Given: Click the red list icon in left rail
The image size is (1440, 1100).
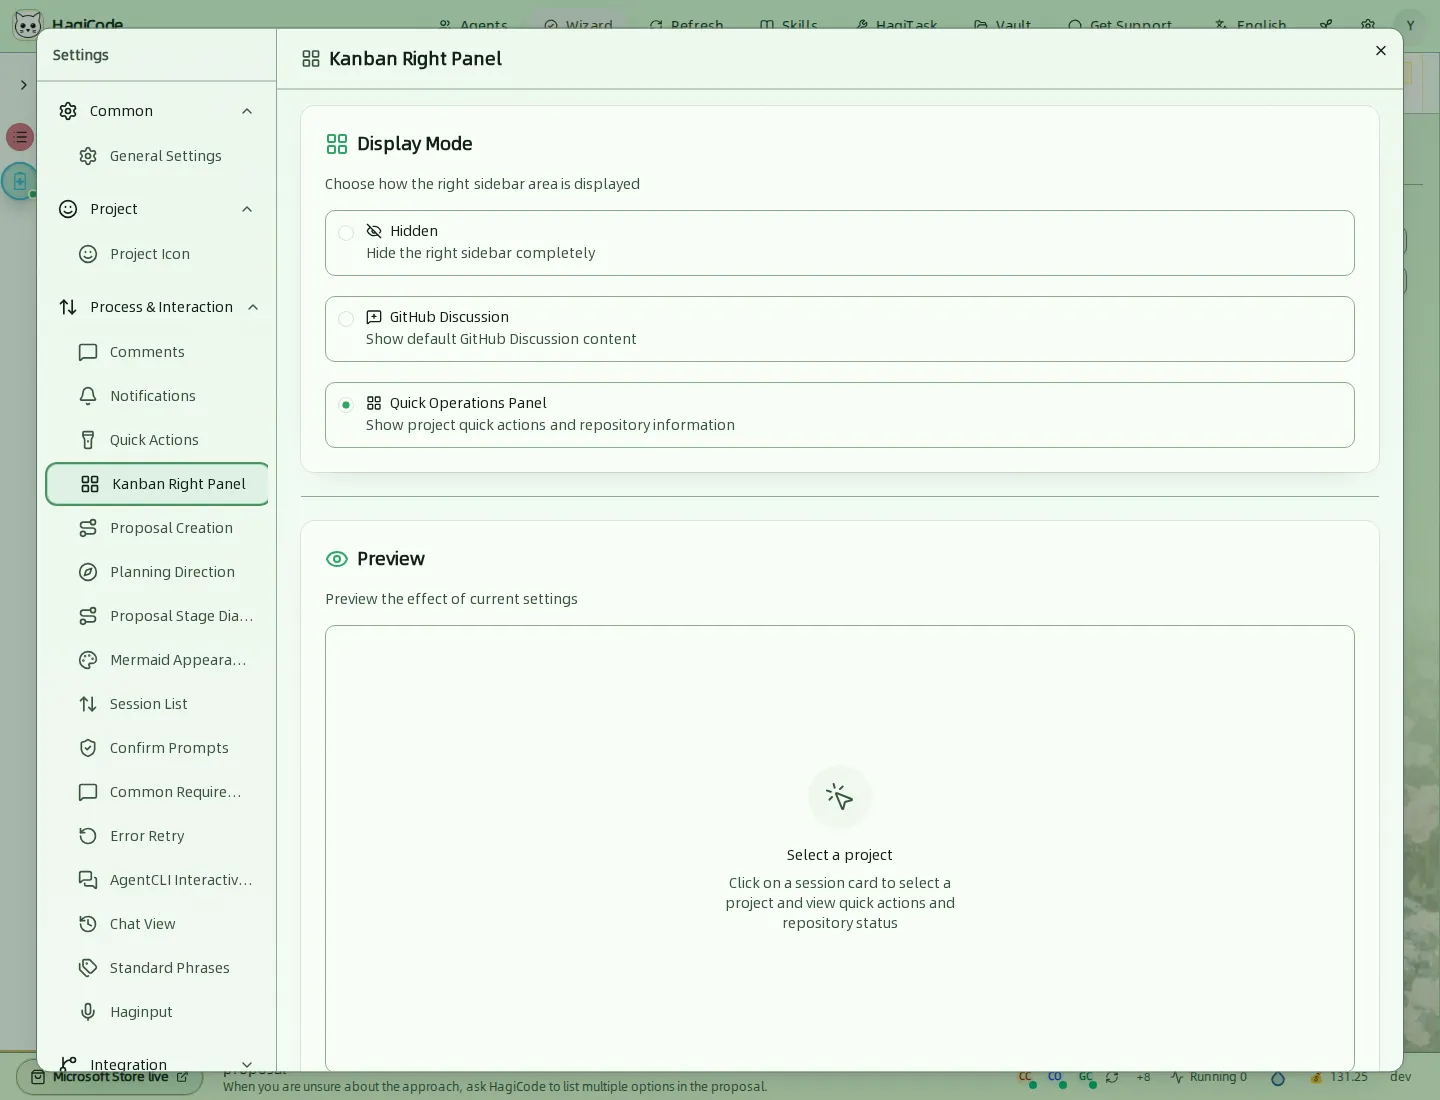Looking at the screenshot, I should (x=20, y=137).
